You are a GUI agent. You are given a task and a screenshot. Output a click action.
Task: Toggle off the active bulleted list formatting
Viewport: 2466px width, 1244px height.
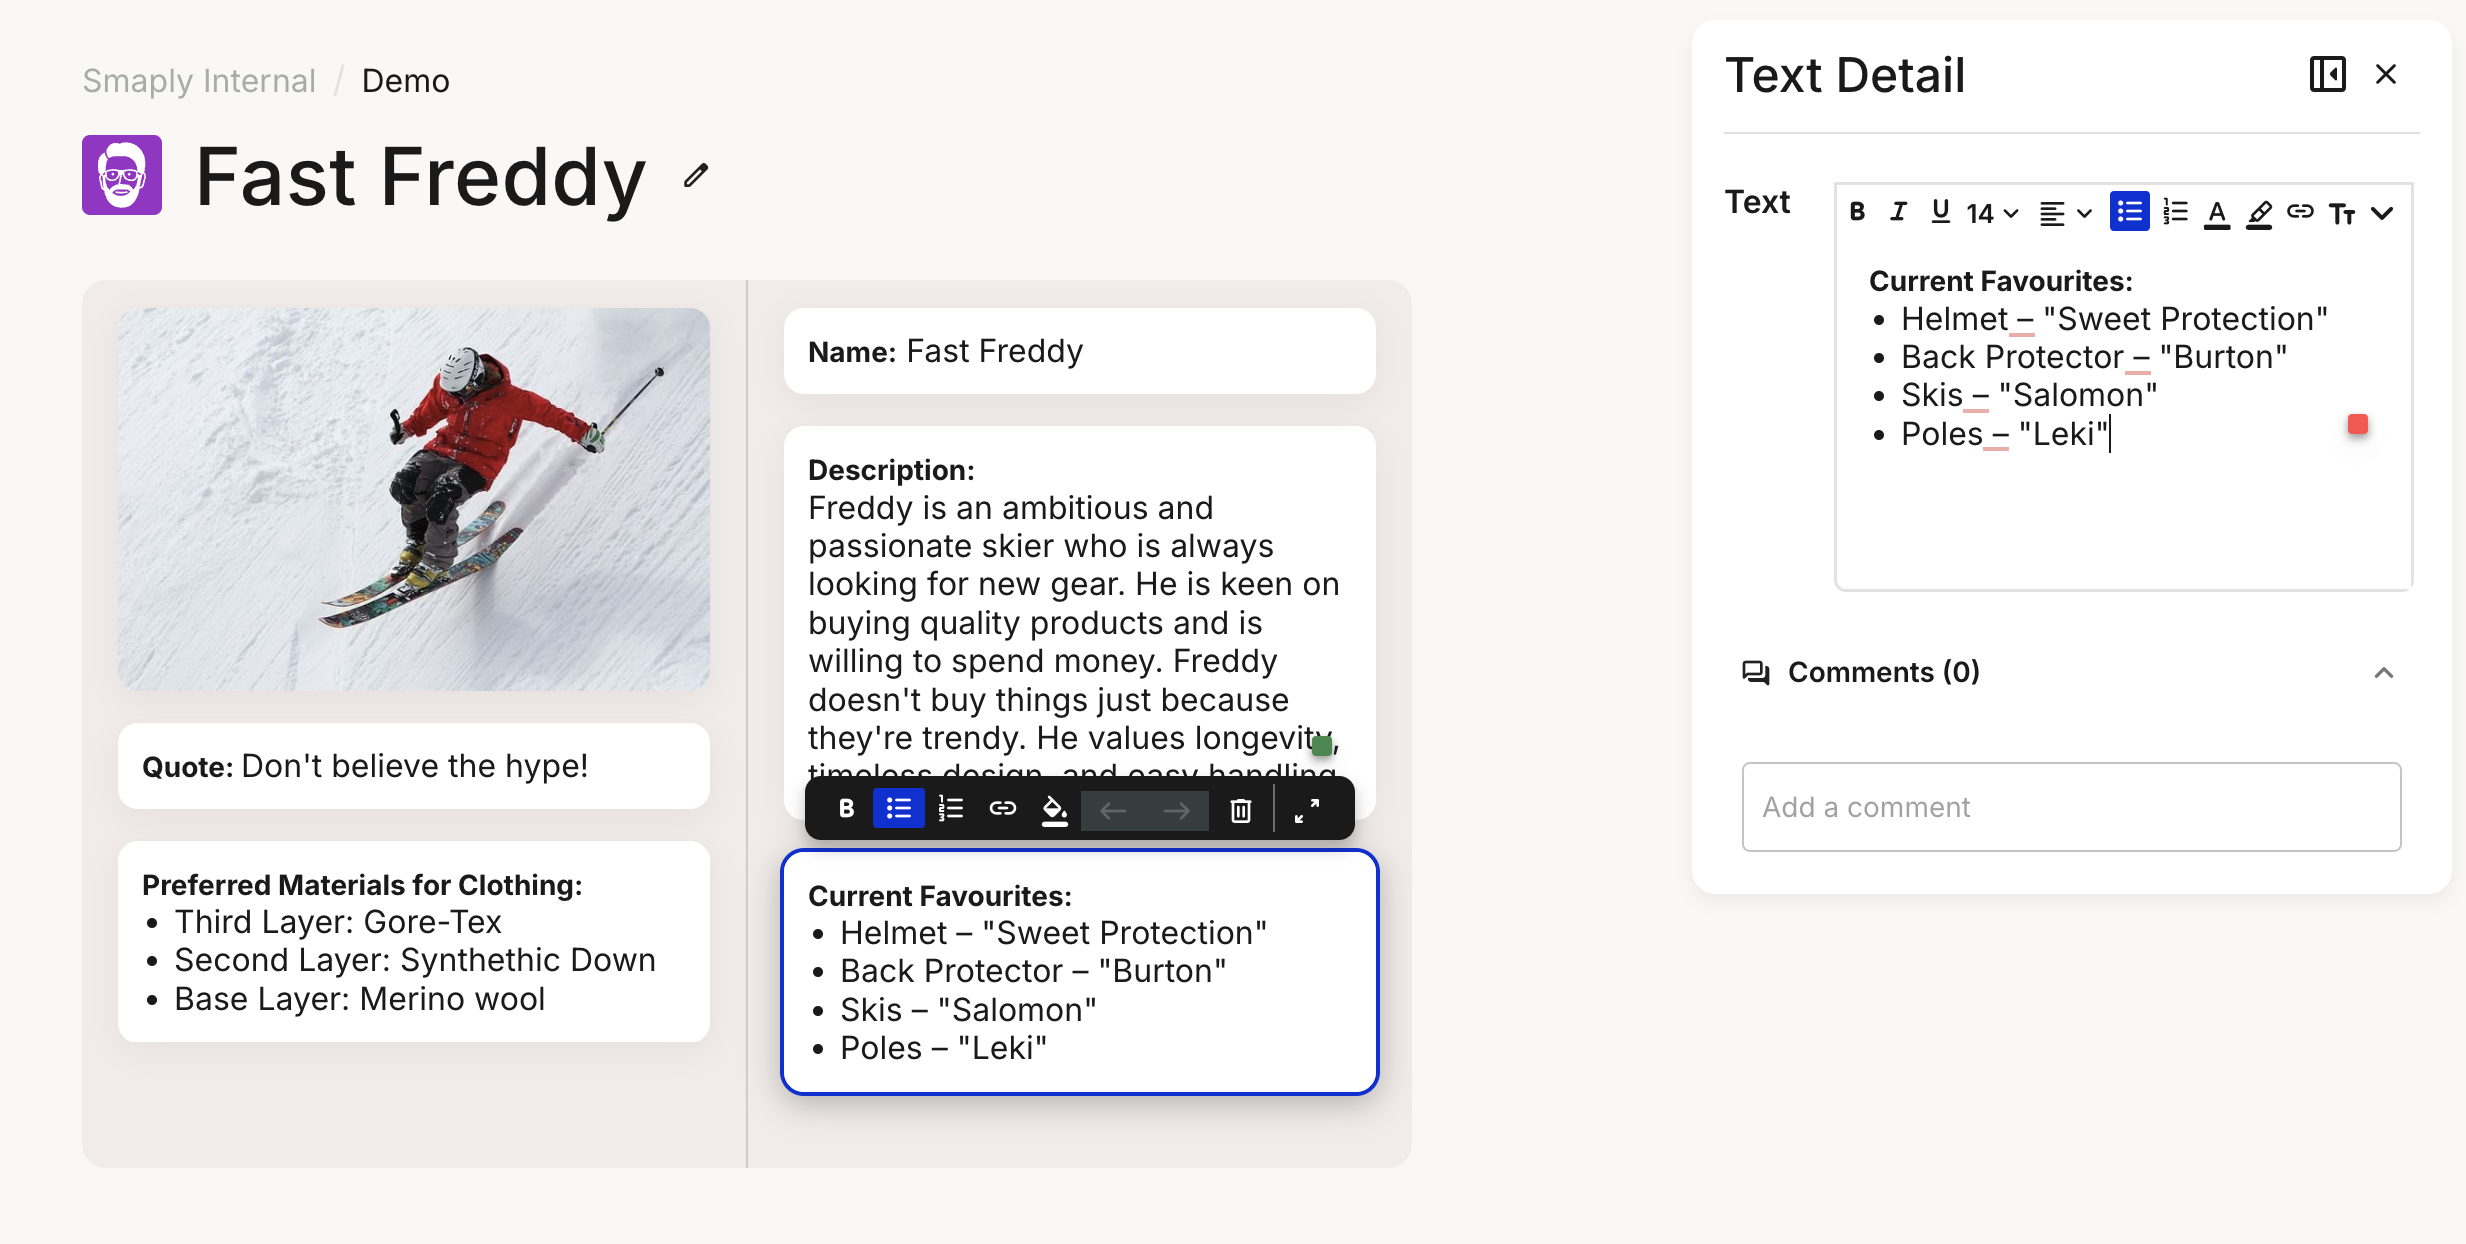2130,211
